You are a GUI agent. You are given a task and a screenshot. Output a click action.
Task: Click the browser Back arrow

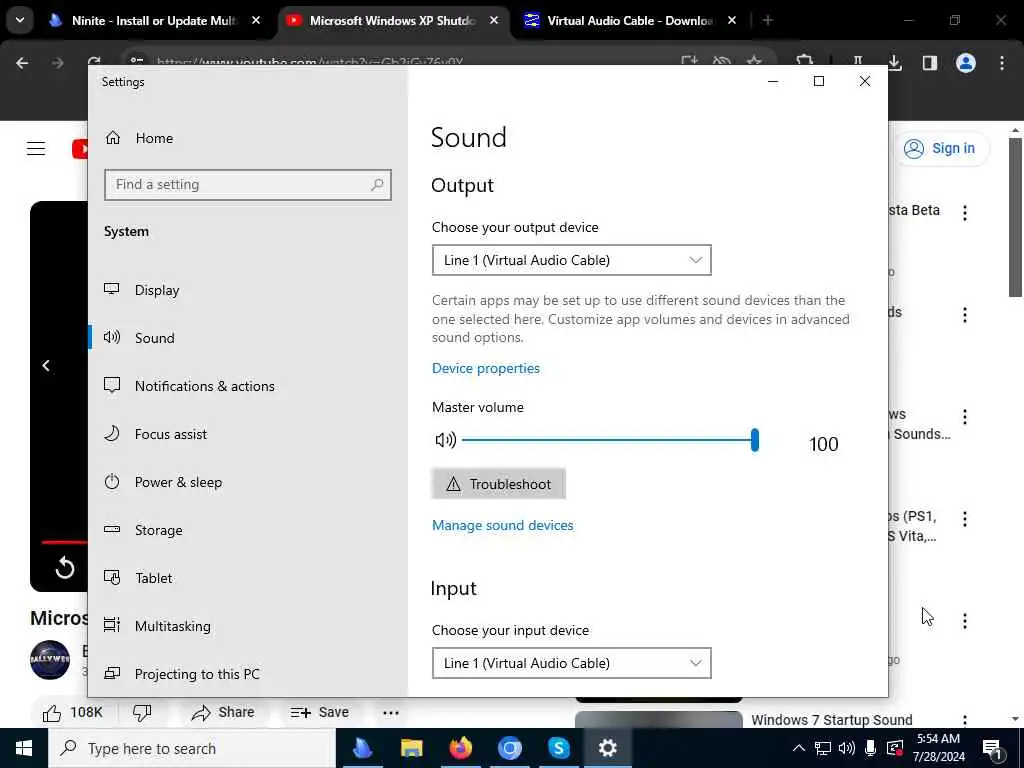pyautogui.click(x=22, y=63)
